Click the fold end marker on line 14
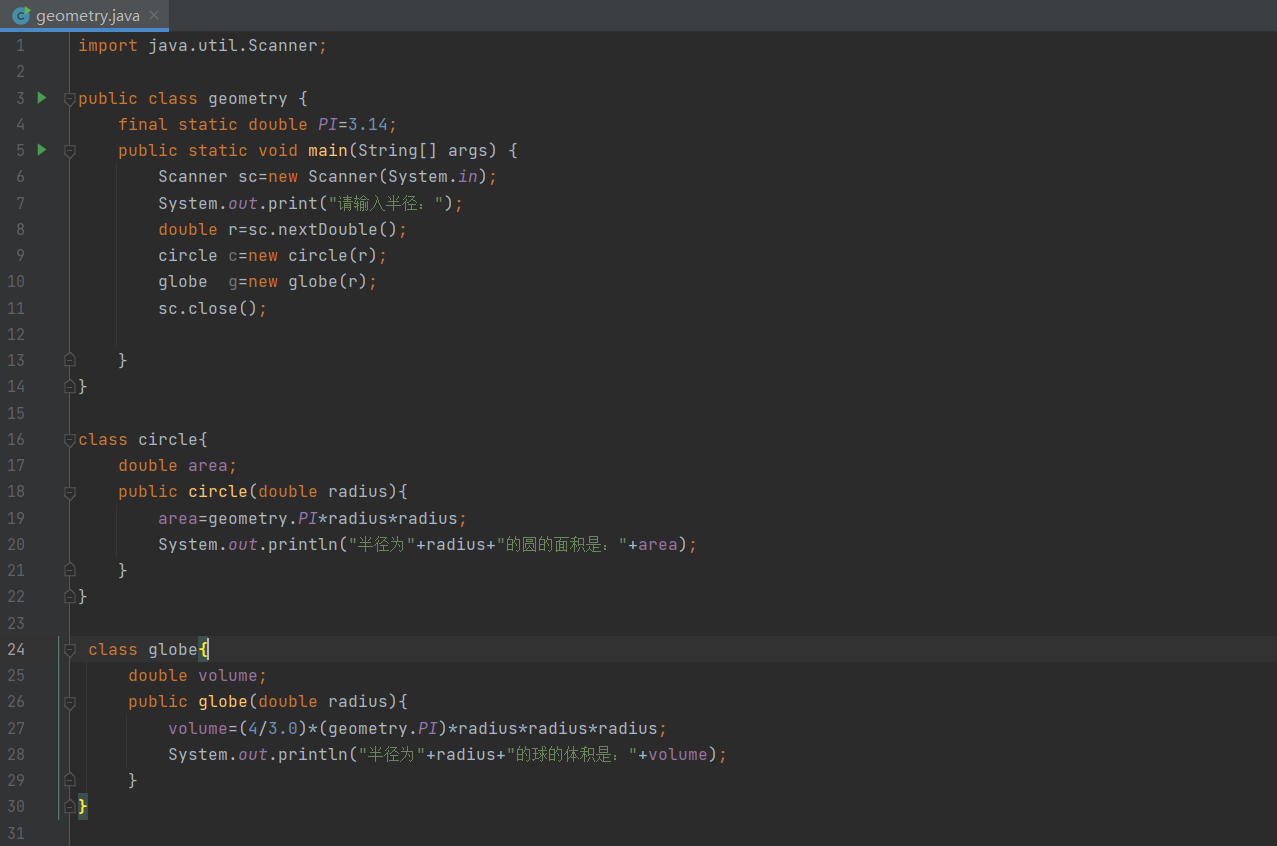Screen dimensions: 1277x846 pyautogui.click(x=69, y=385)
